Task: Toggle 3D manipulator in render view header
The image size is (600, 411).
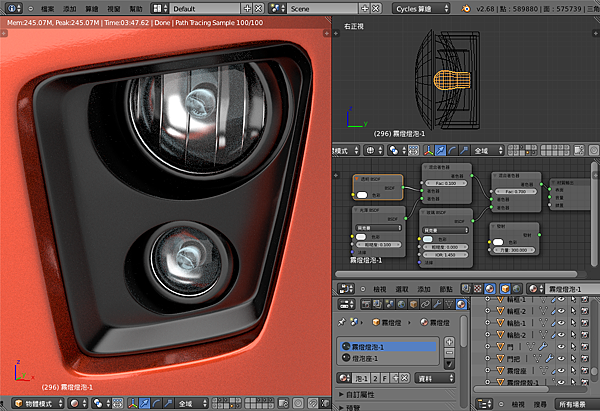Action: coord(133,403)
